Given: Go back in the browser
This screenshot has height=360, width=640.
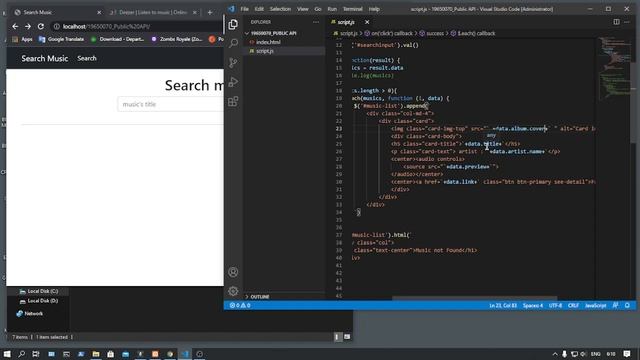Looking at the screenshot, I should tap(15, 27).
